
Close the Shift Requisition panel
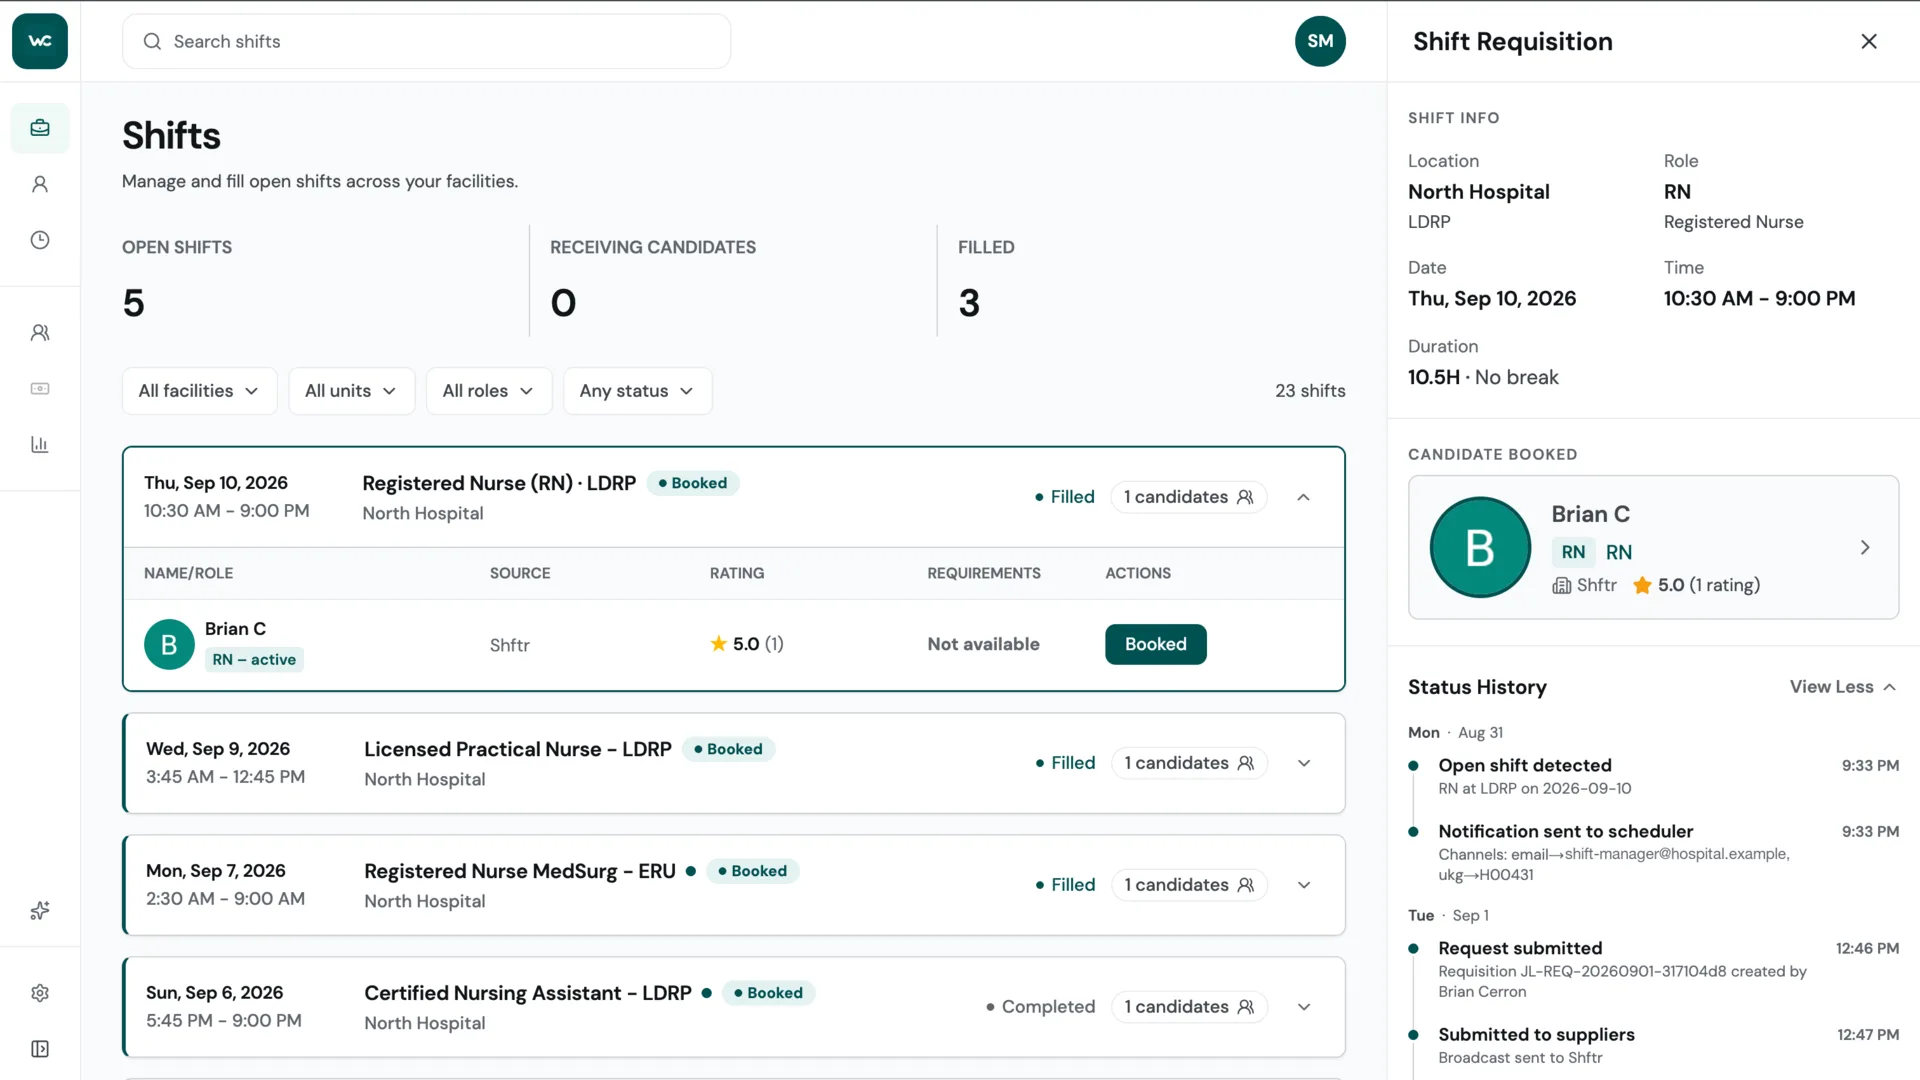click(1869, 41)
